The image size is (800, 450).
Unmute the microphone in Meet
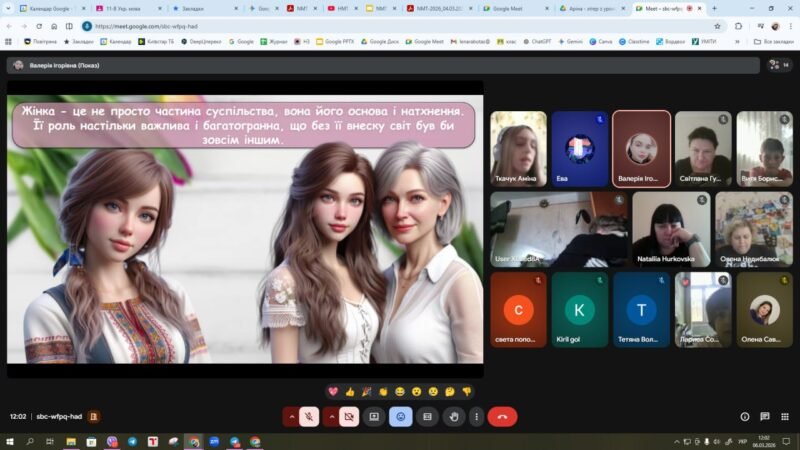pos(311,417)
